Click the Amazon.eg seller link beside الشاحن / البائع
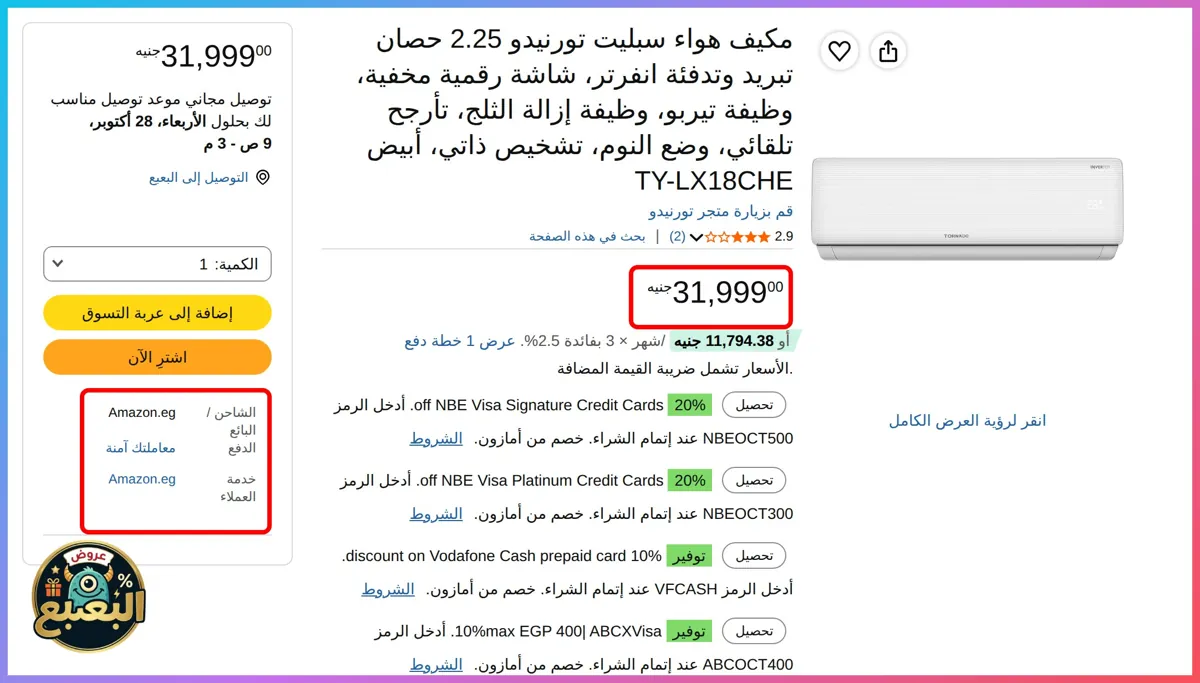This screenshot has width=1200, height=683. coord(142,413)
